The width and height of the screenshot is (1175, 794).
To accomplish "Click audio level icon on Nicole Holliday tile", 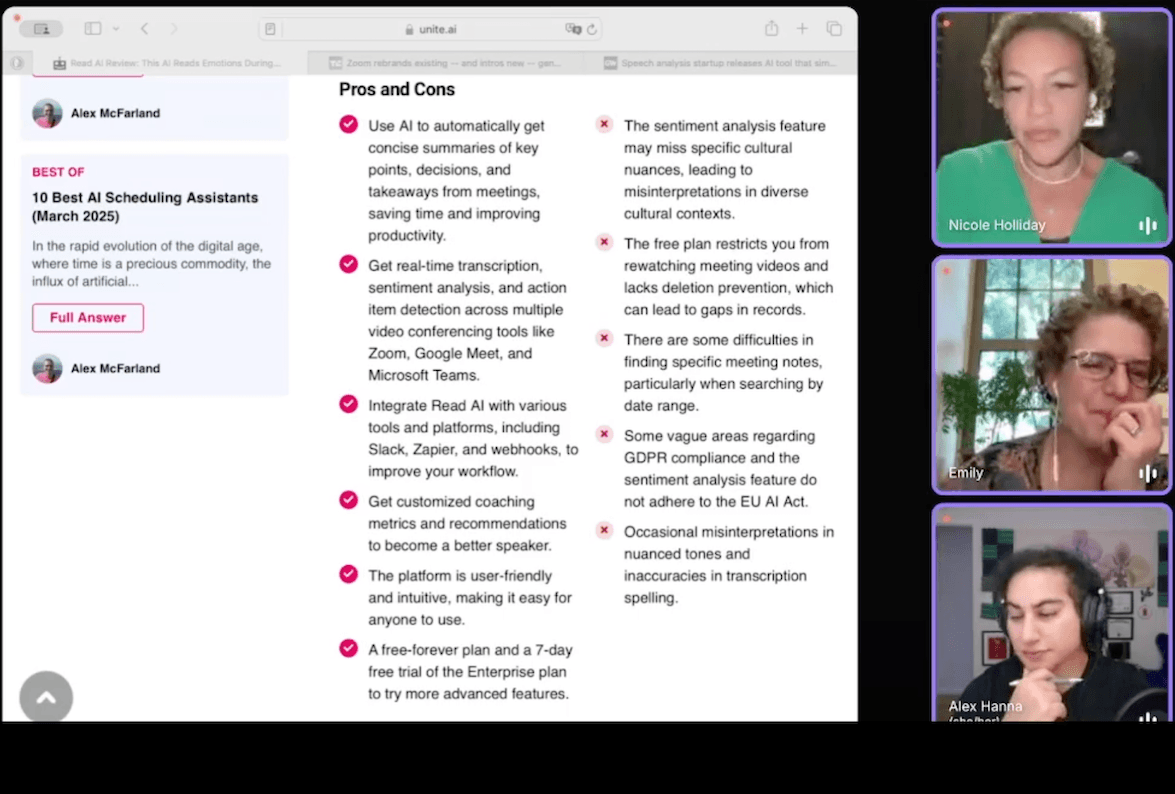I will pos(1148,225).
